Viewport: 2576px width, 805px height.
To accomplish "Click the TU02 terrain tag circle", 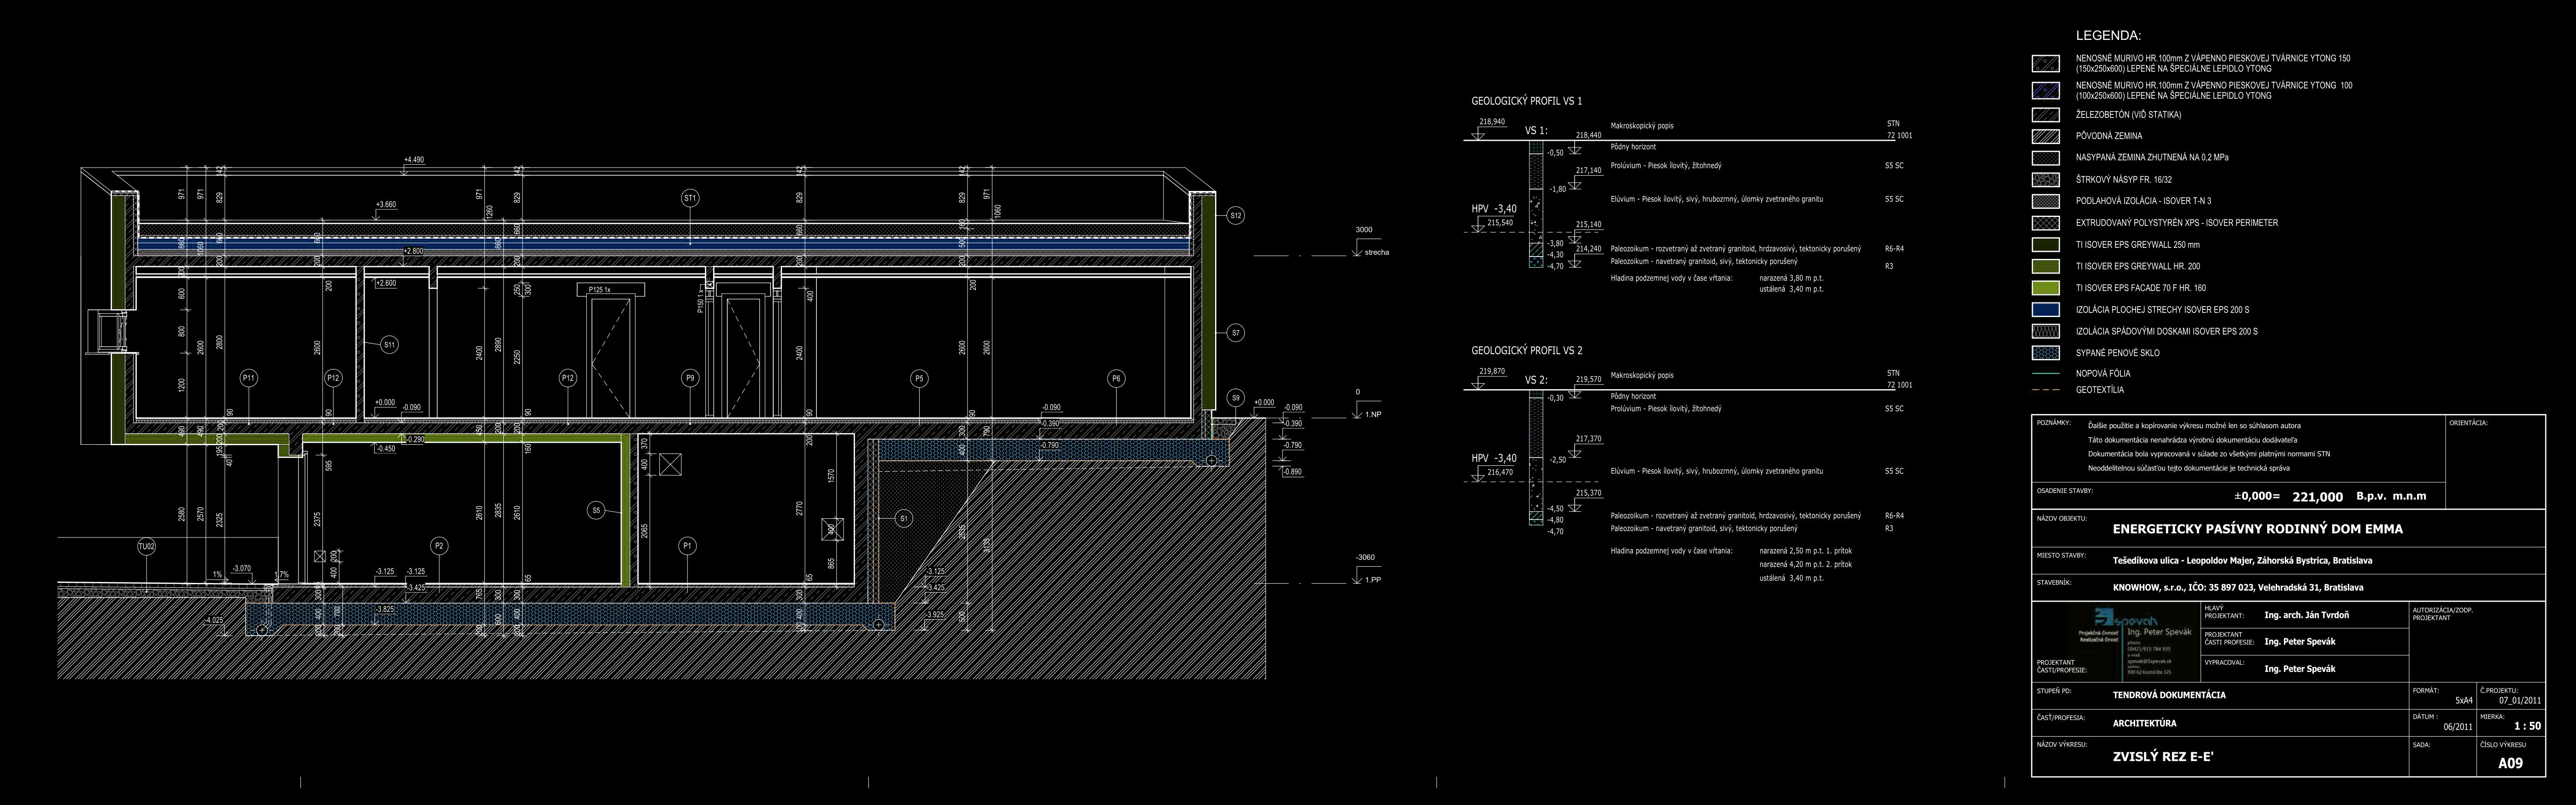I will coord(146,547).
